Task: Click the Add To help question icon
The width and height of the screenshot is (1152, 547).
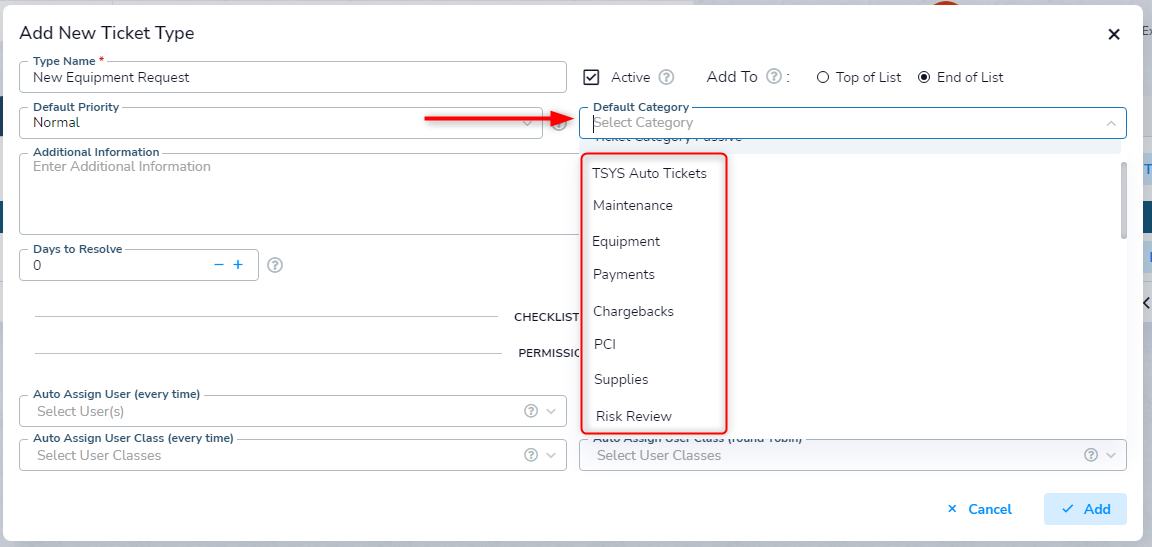Action: click(x=774, y=76)
